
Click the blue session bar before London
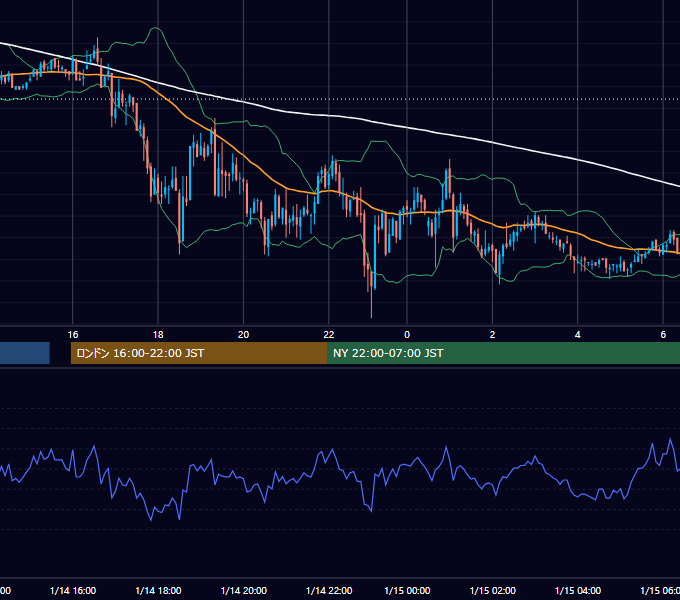[x=25, y=353]
